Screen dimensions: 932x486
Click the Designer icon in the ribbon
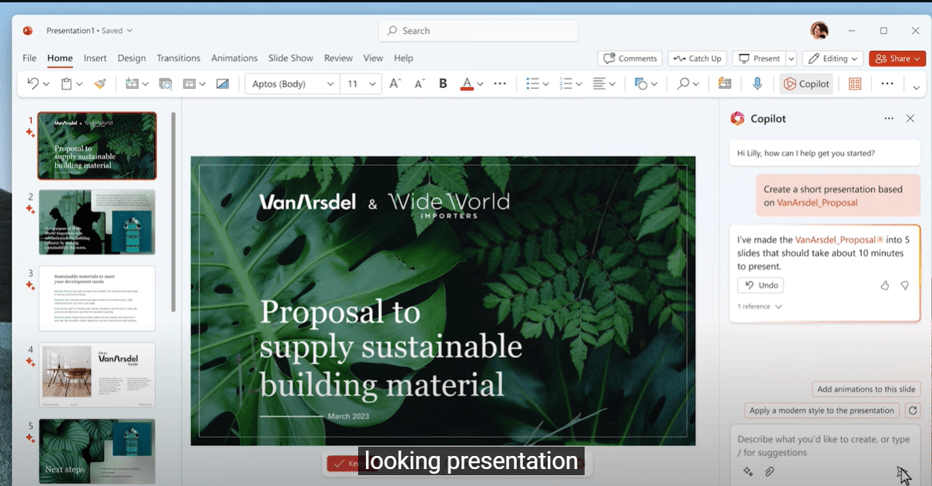pos(855,84)
